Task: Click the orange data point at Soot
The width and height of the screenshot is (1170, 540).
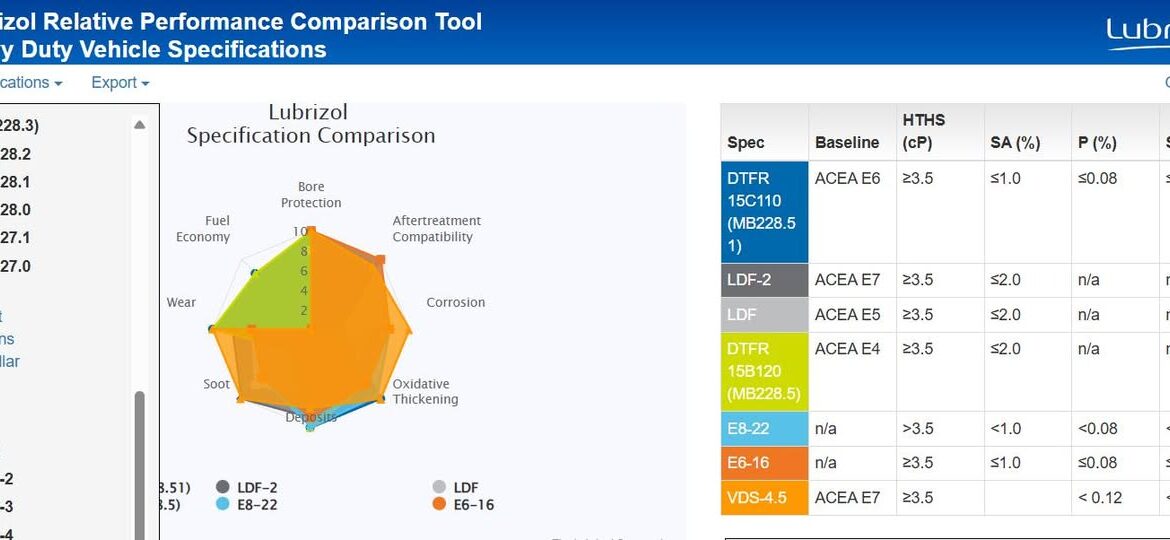Action: click(x=240, y=399)
